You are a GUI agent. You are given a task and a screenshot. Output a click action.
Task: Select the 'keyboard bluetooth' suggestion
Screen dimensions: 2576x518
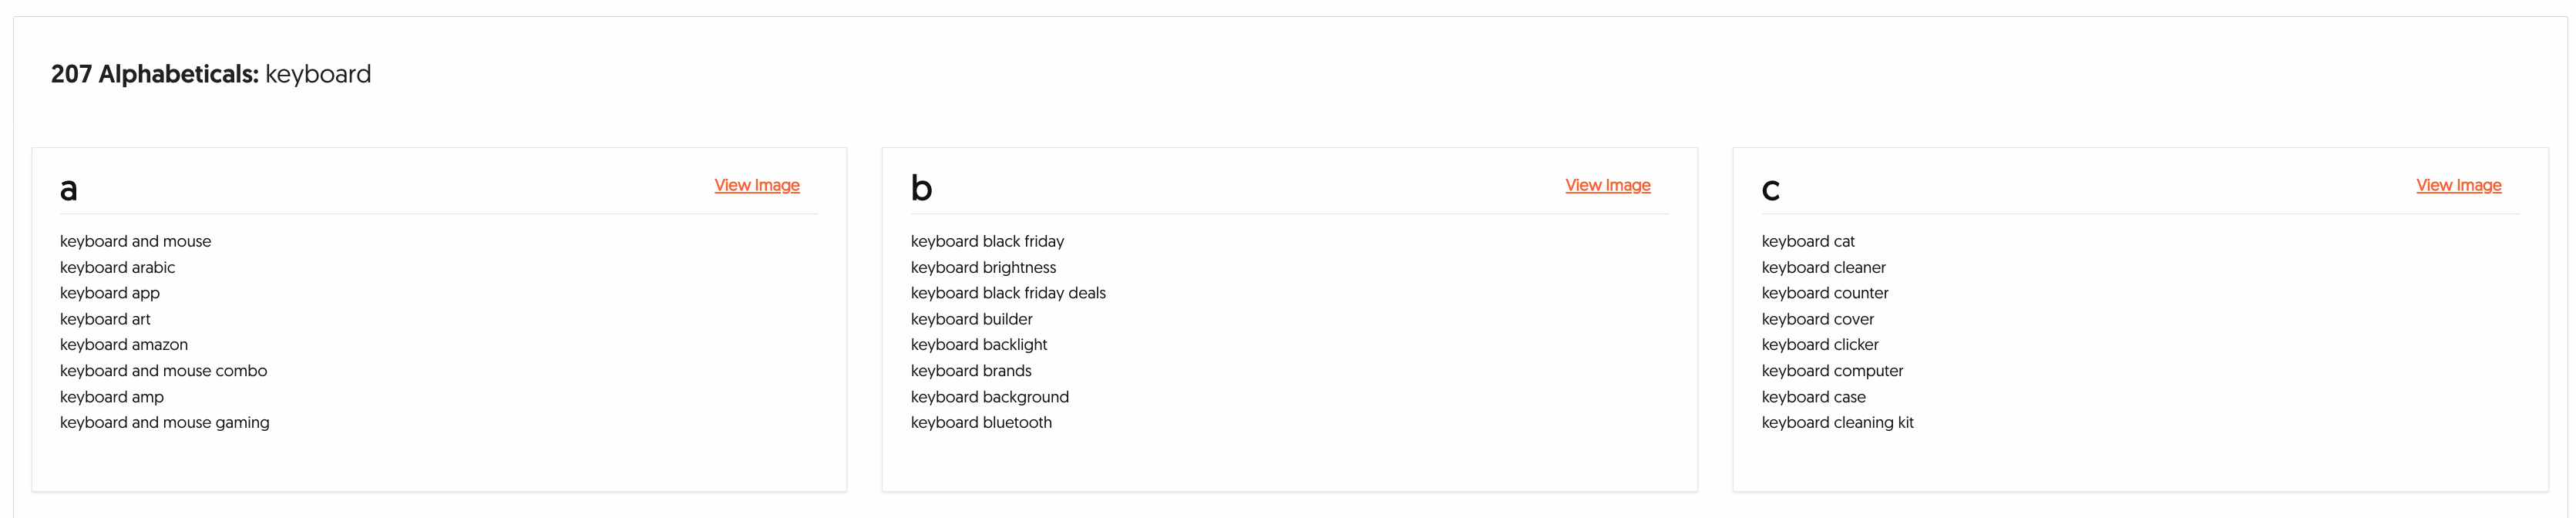click(981, 423)
